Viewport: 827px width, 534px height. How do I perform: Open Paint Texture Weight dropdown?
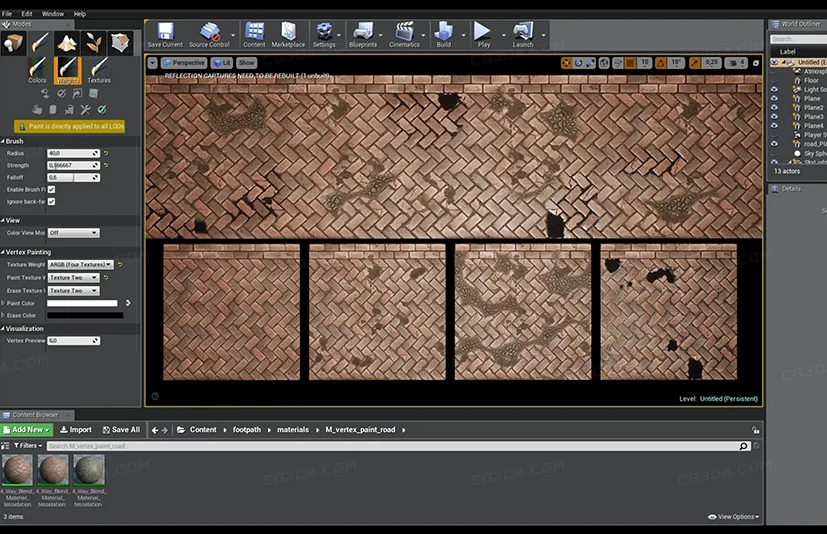point(73,278)
